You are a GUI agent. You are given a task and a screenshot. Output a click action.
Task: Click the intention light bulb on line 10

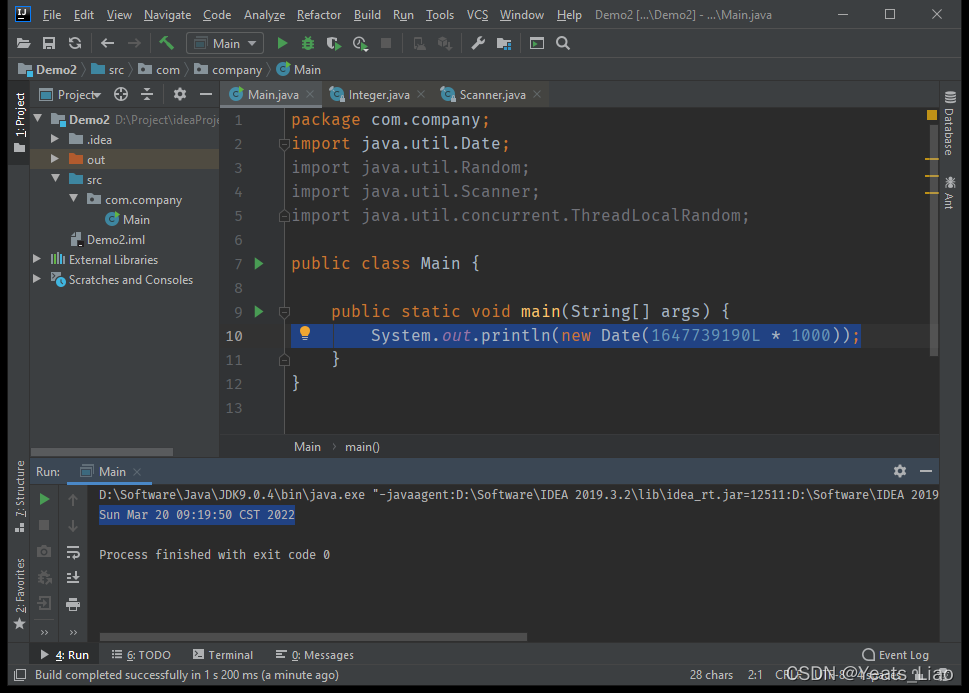point(305,334)
